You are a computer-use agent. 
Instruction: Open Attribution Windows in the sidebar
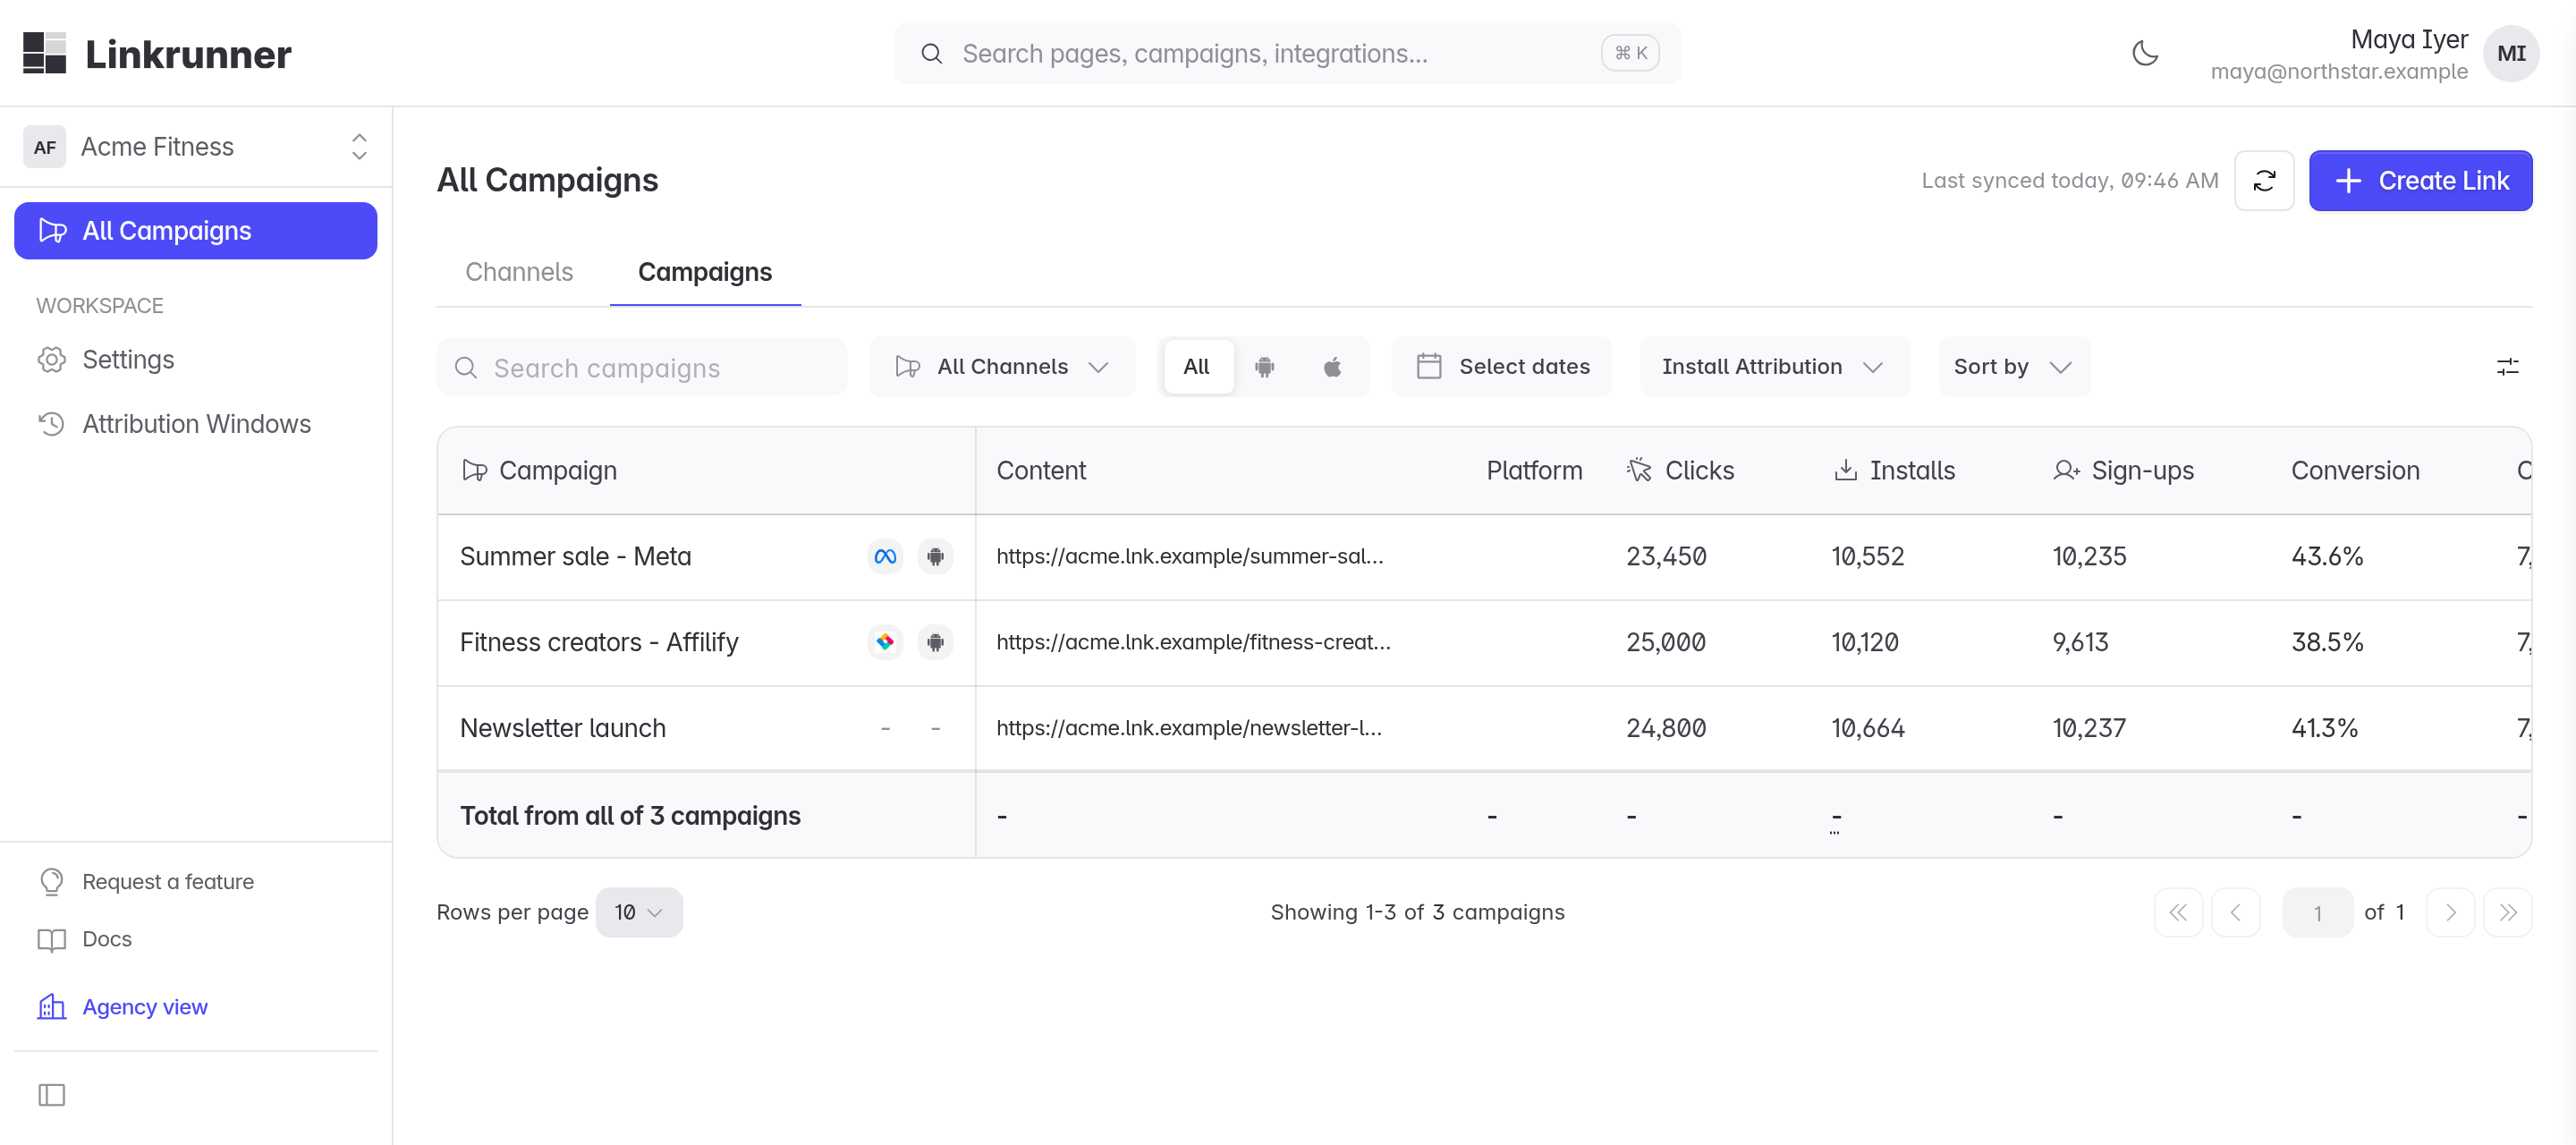196,424
